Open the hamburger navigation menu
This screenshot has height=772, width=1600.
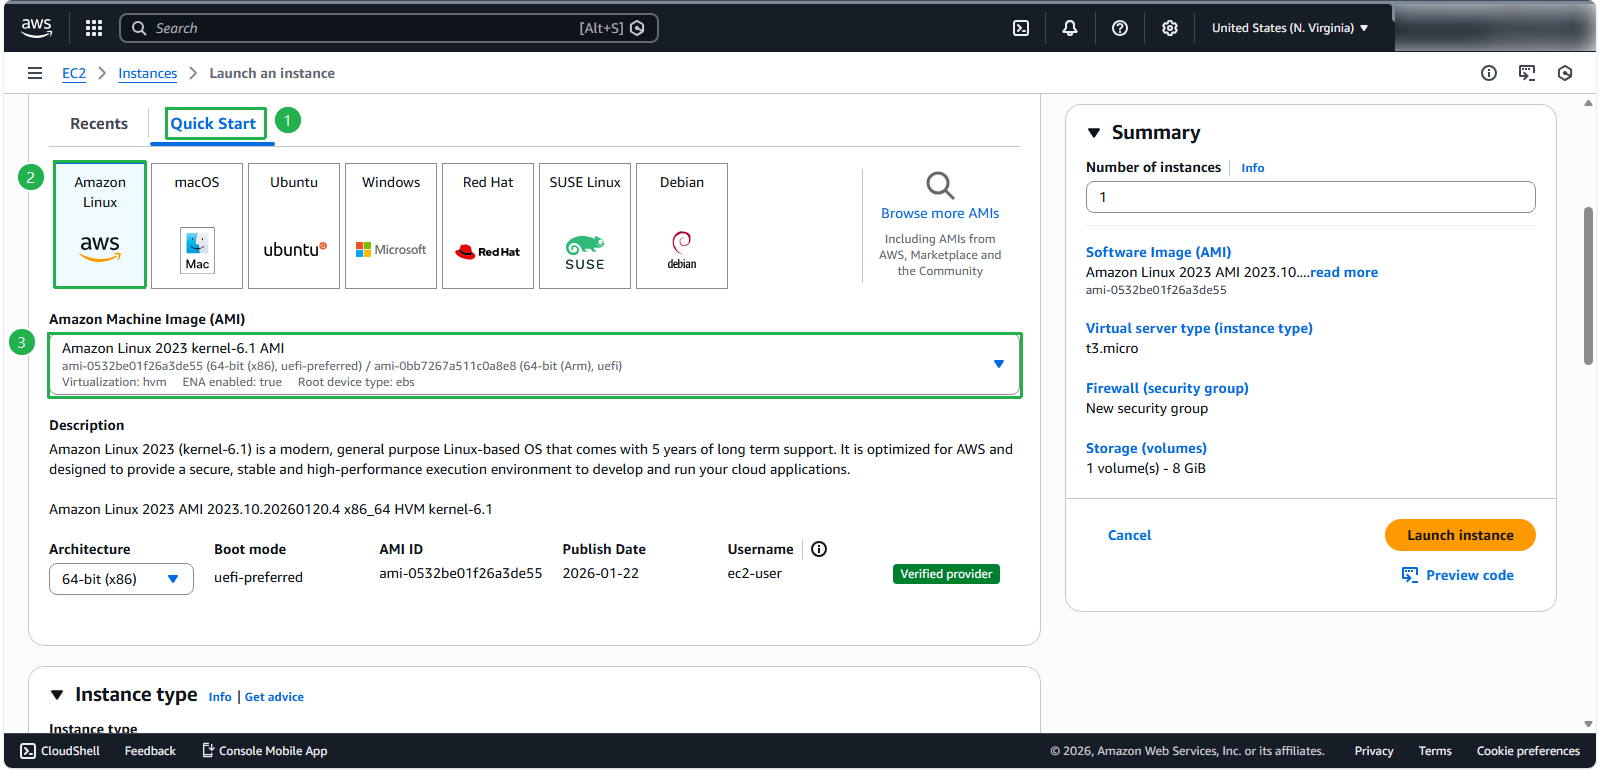(x=35, y=73)
